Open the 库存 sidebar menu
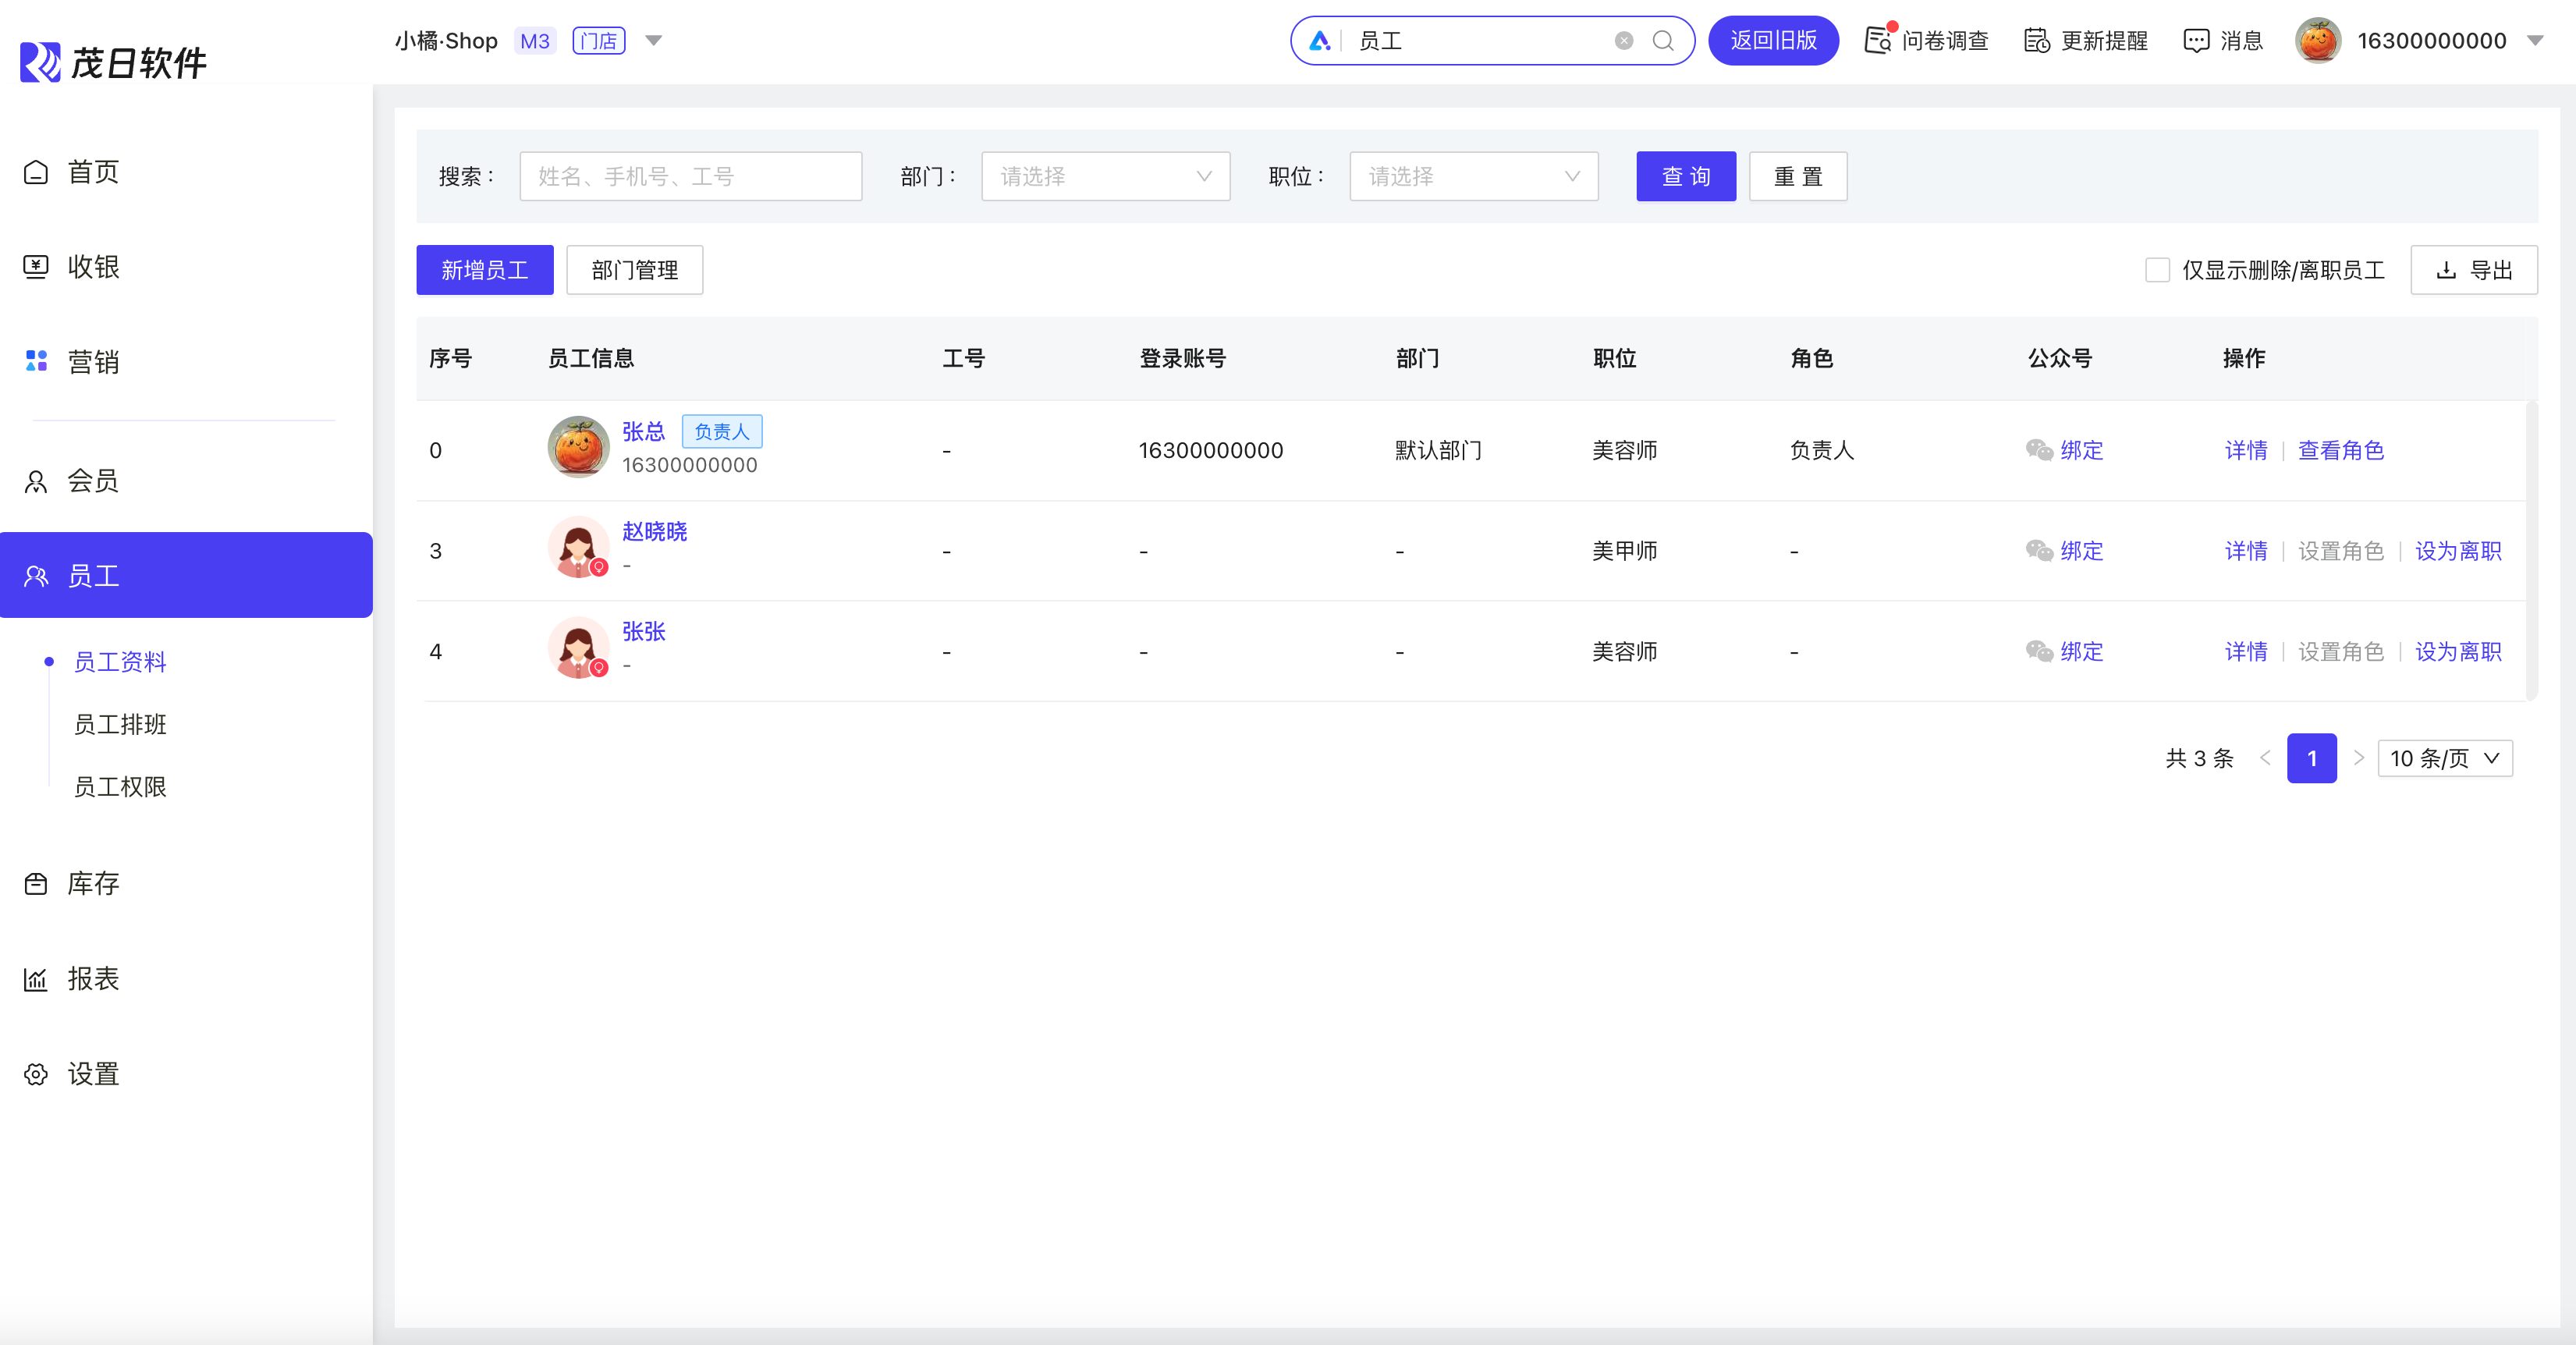 93,884
